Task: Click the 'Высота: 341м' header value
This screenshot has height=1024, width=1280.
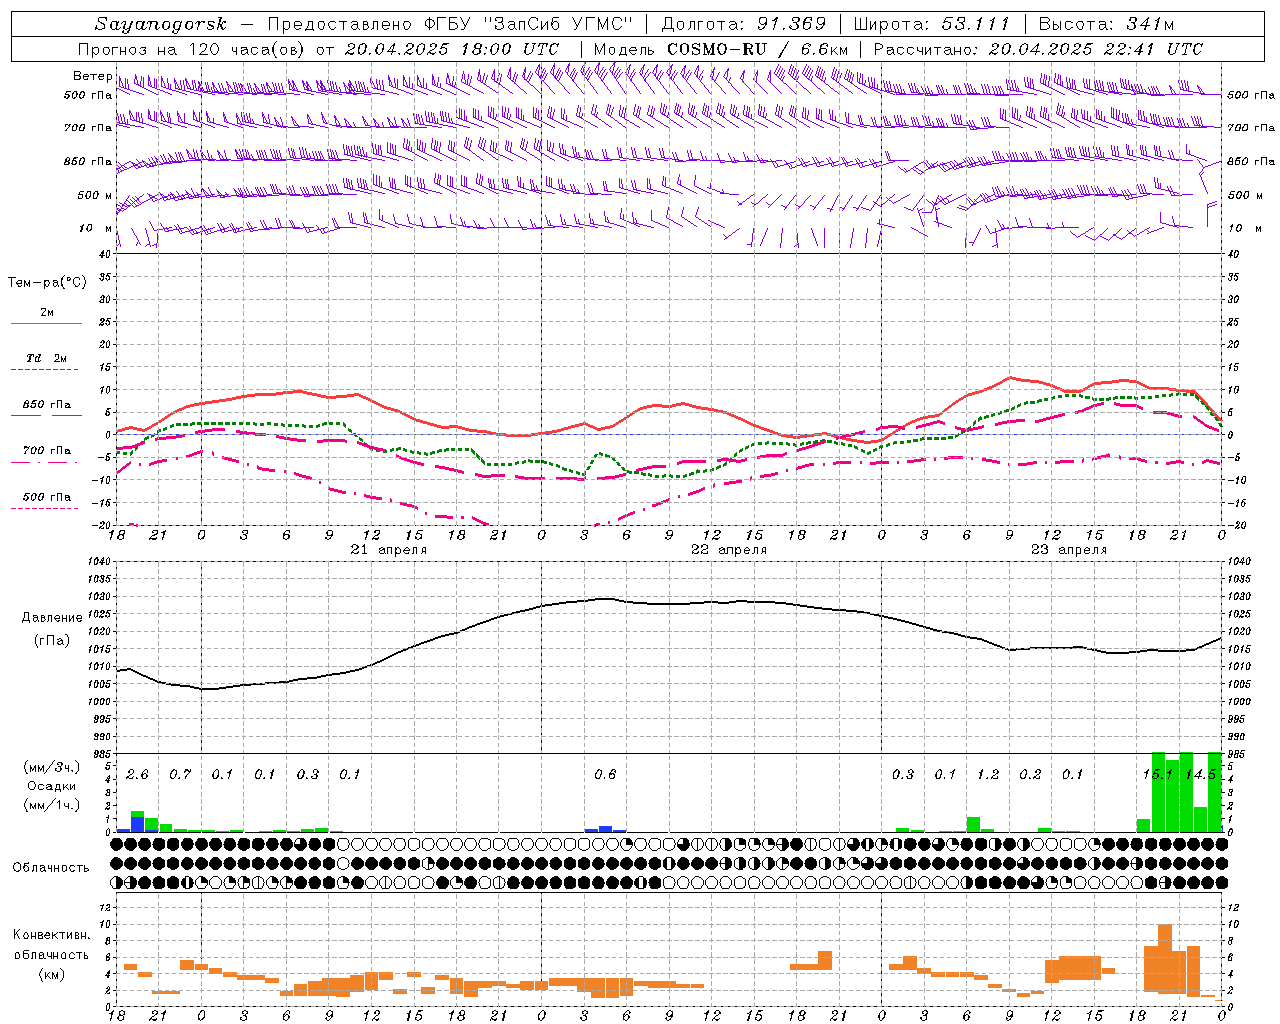Action: click(1107, 24)
